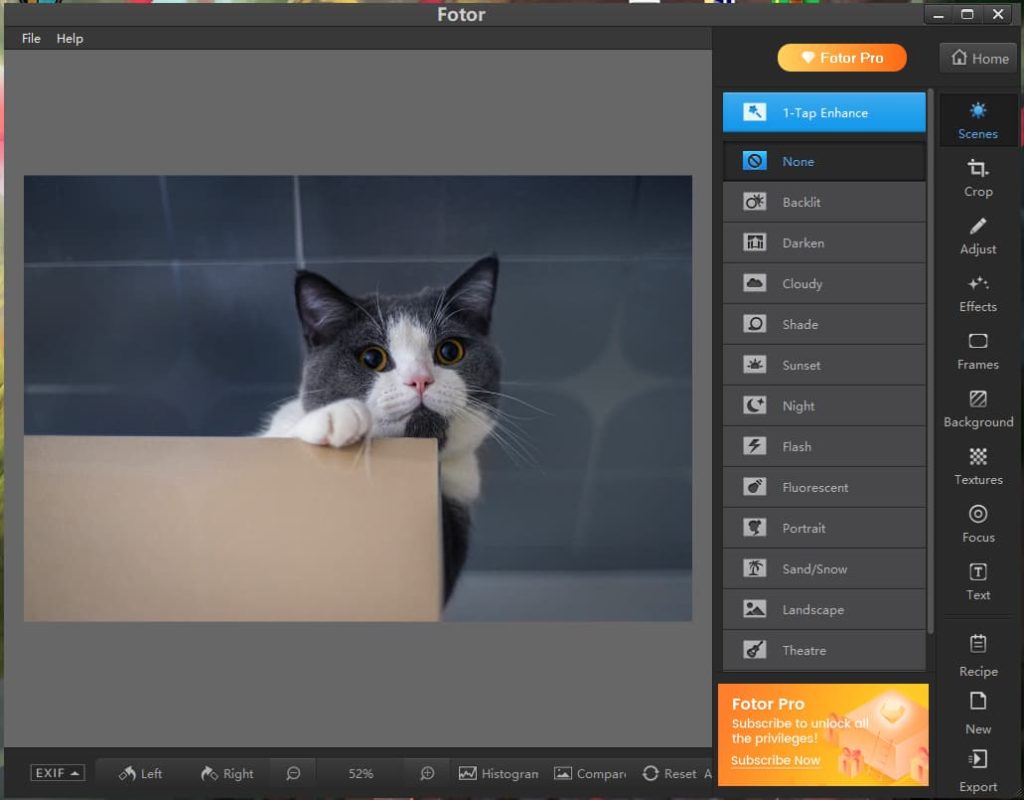Click the Subscribe Now link

pos(775,761)
